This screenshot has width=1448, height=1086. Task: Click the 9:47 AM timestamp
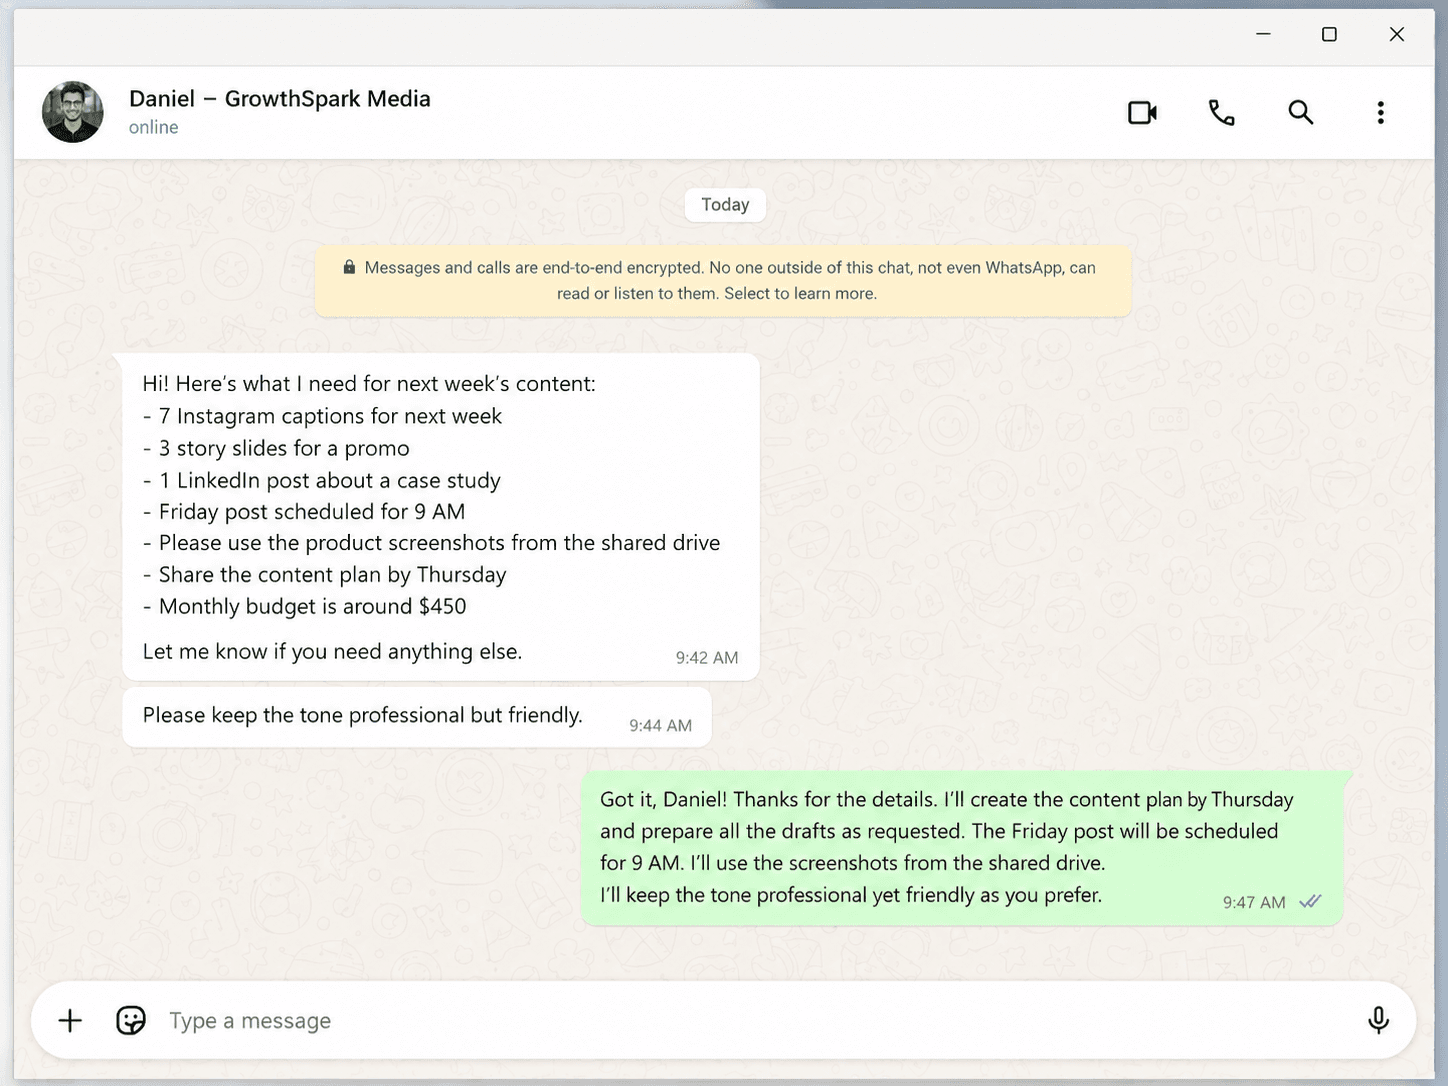tap(1253, 903)
